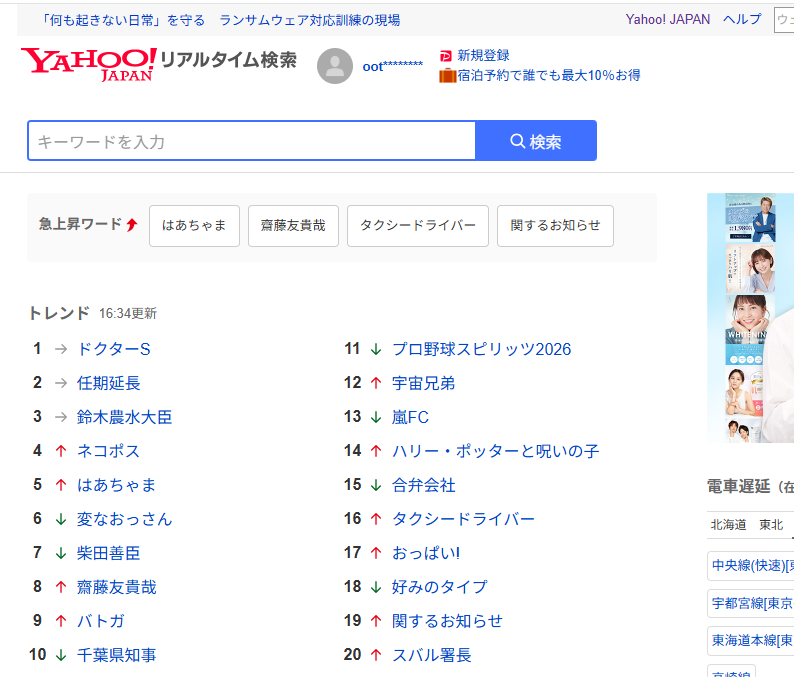794x677 pixels.
Task: Select the 齋藤友貴哉 trending word chip
Action: (293, 226)
